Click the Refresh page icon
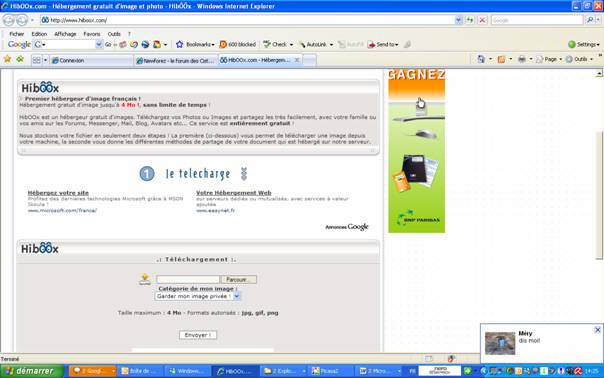 470,20
